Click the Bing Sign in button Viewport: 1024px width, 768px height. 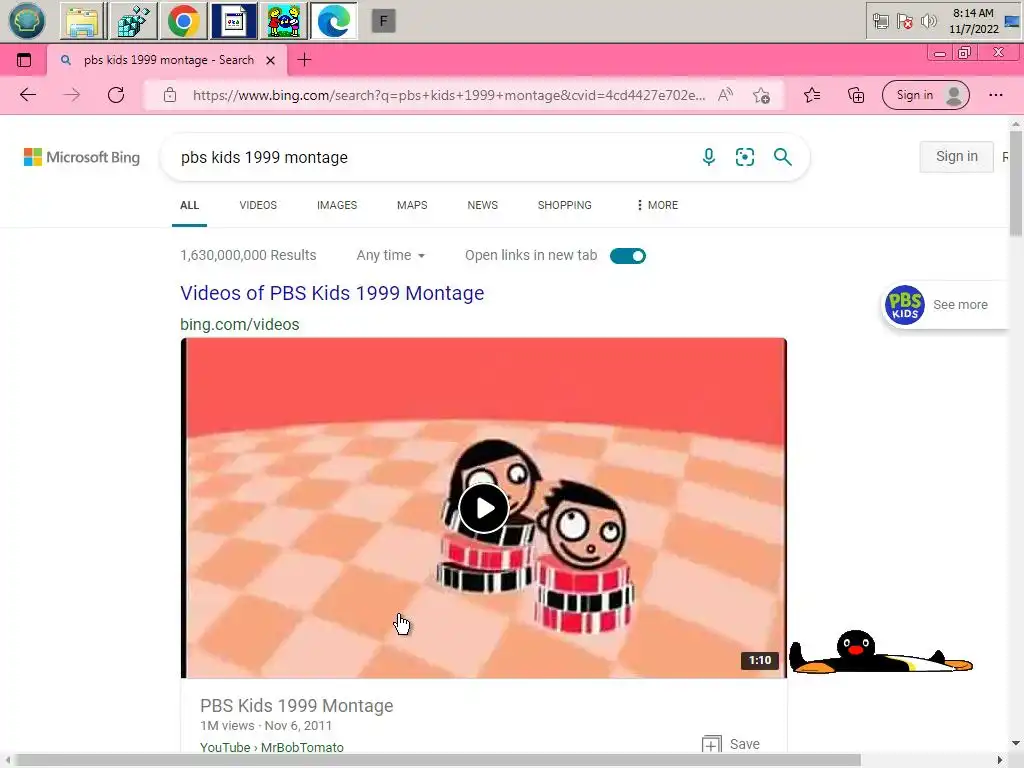coord(956,157)
